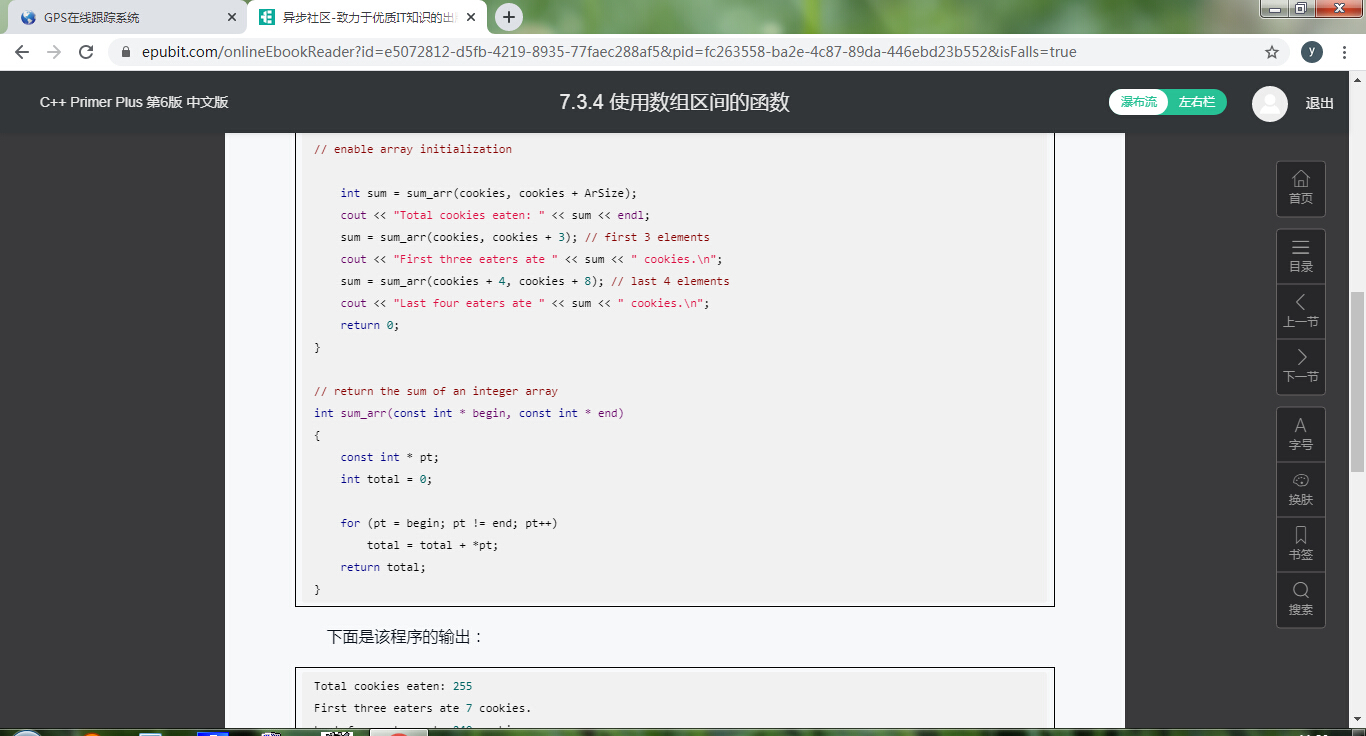Open the Chrome three-dot menu
This screenshot has width=1366, height=736.
pos(1344,52)
